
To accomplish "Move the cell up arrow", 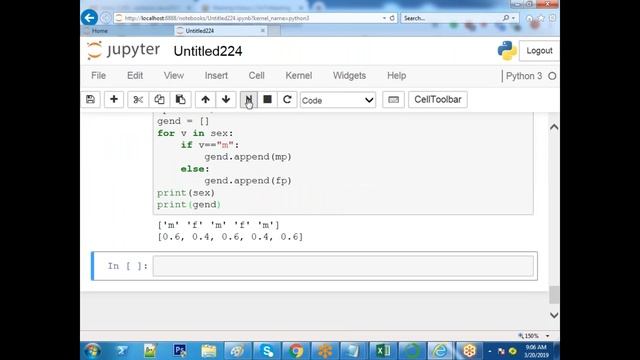I will (x=205, y=100).
